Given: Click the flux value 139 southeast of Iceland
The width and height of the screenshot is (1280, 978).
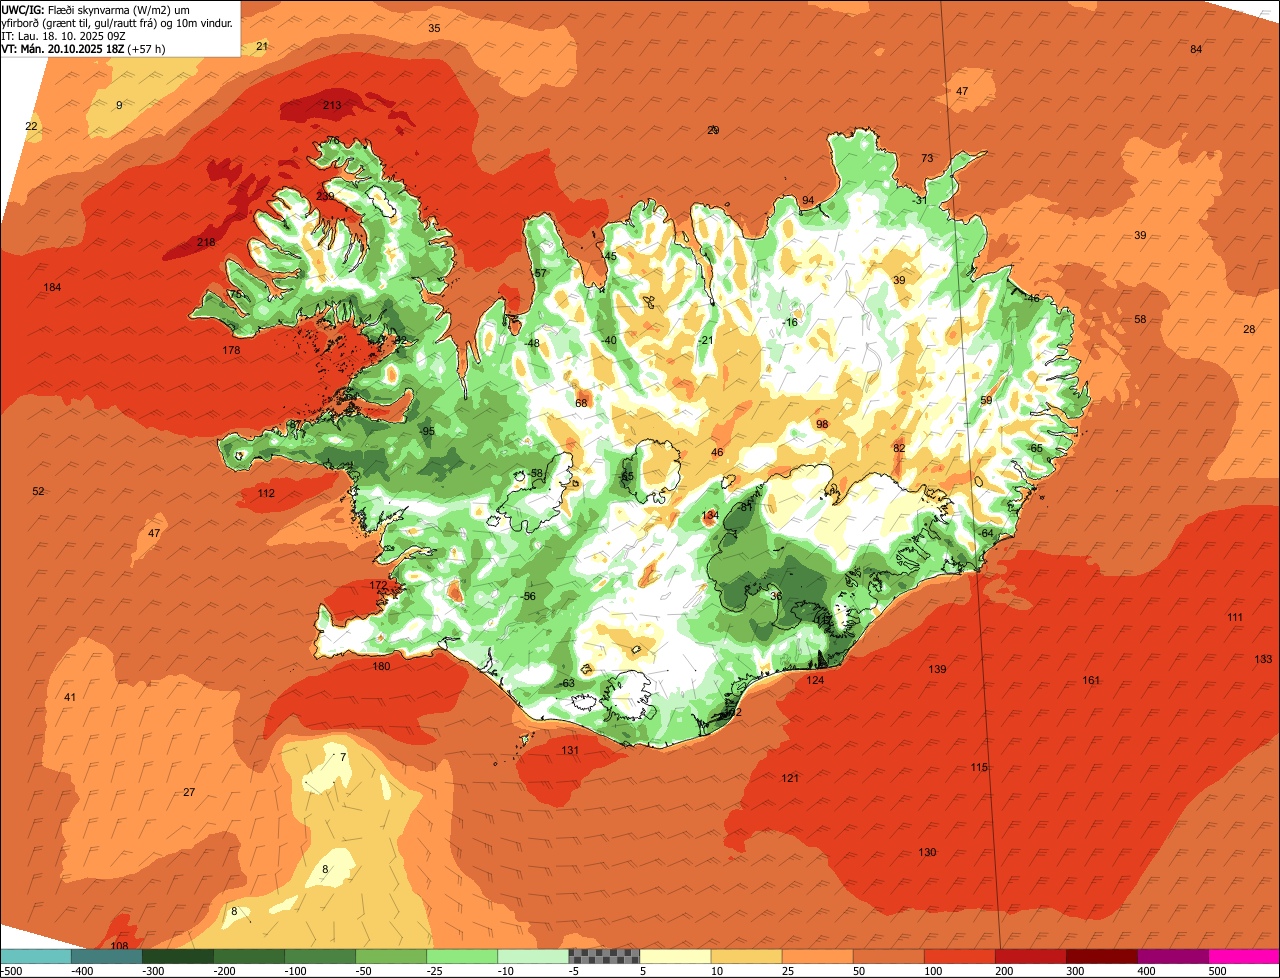Looking at the screenshot, I should [937, 669].
